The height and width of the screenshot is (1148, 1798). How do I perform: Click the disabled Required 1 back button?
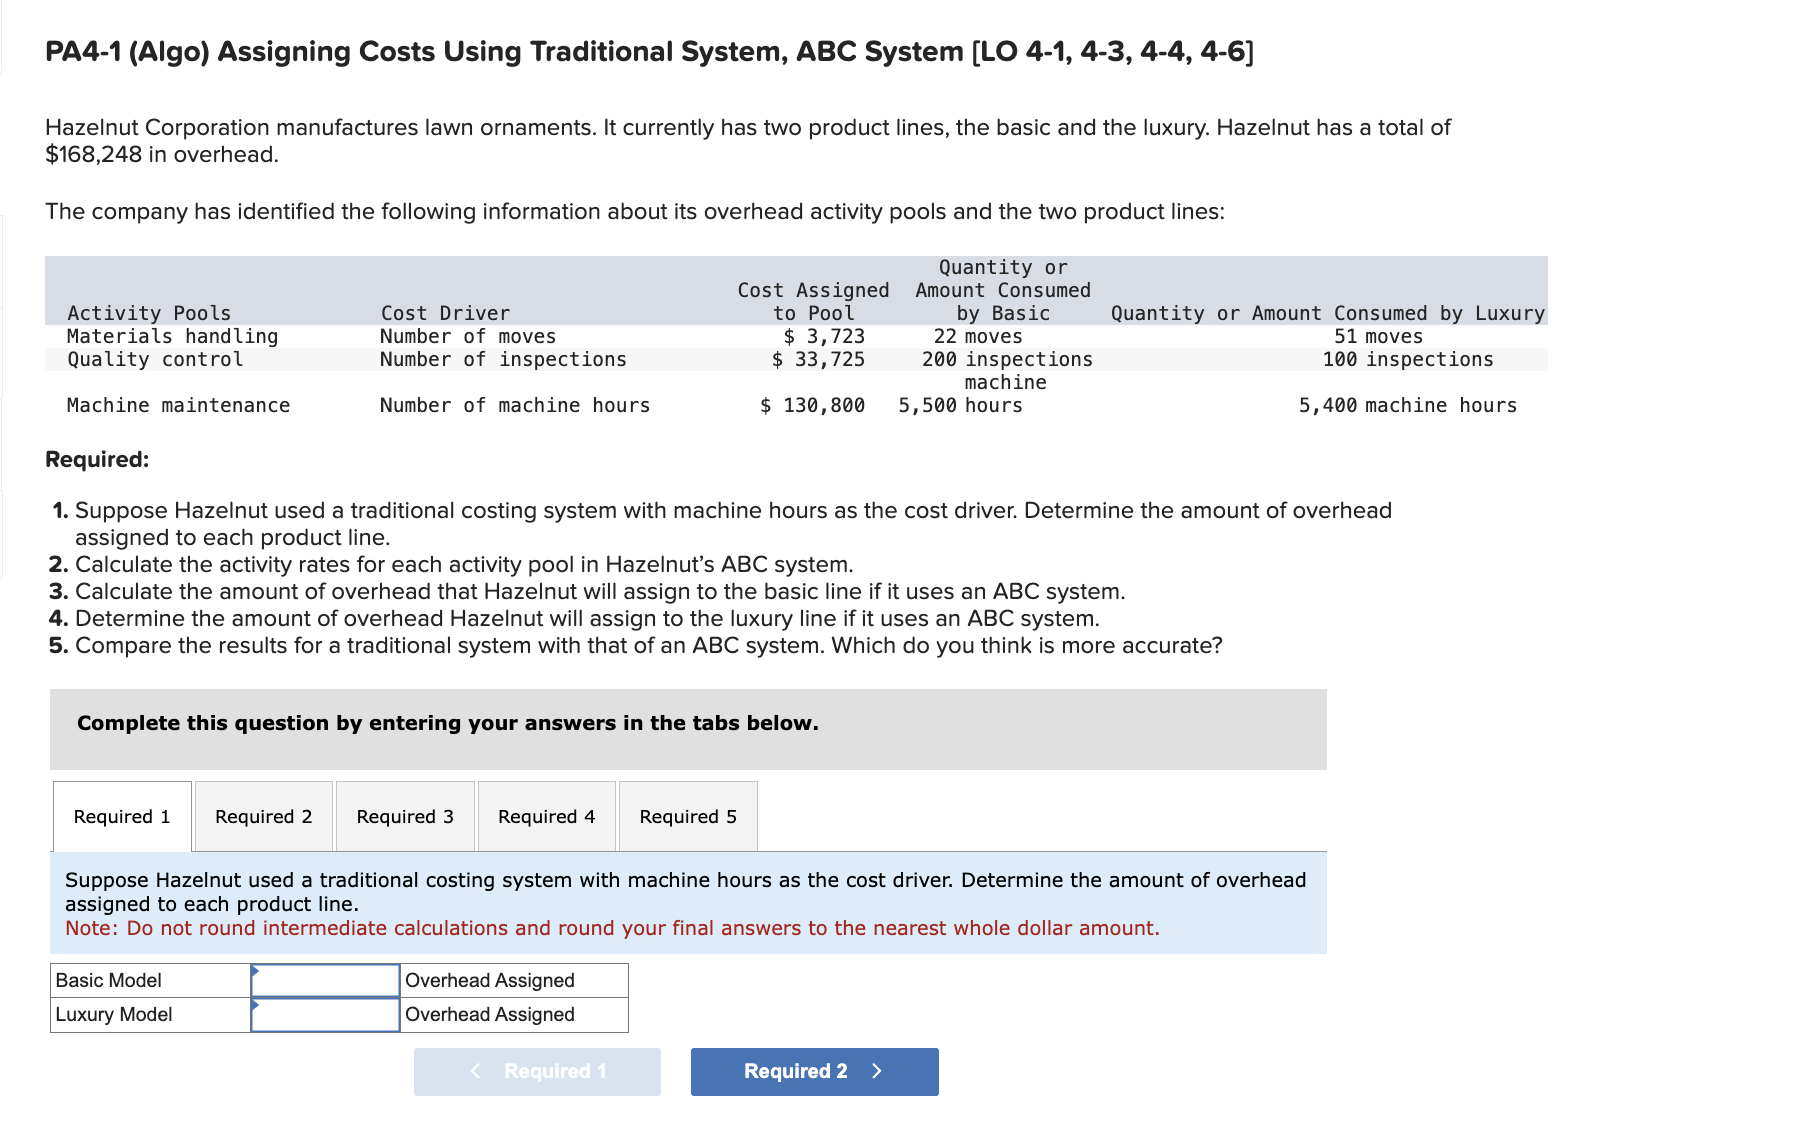(x=536, y=1071)
